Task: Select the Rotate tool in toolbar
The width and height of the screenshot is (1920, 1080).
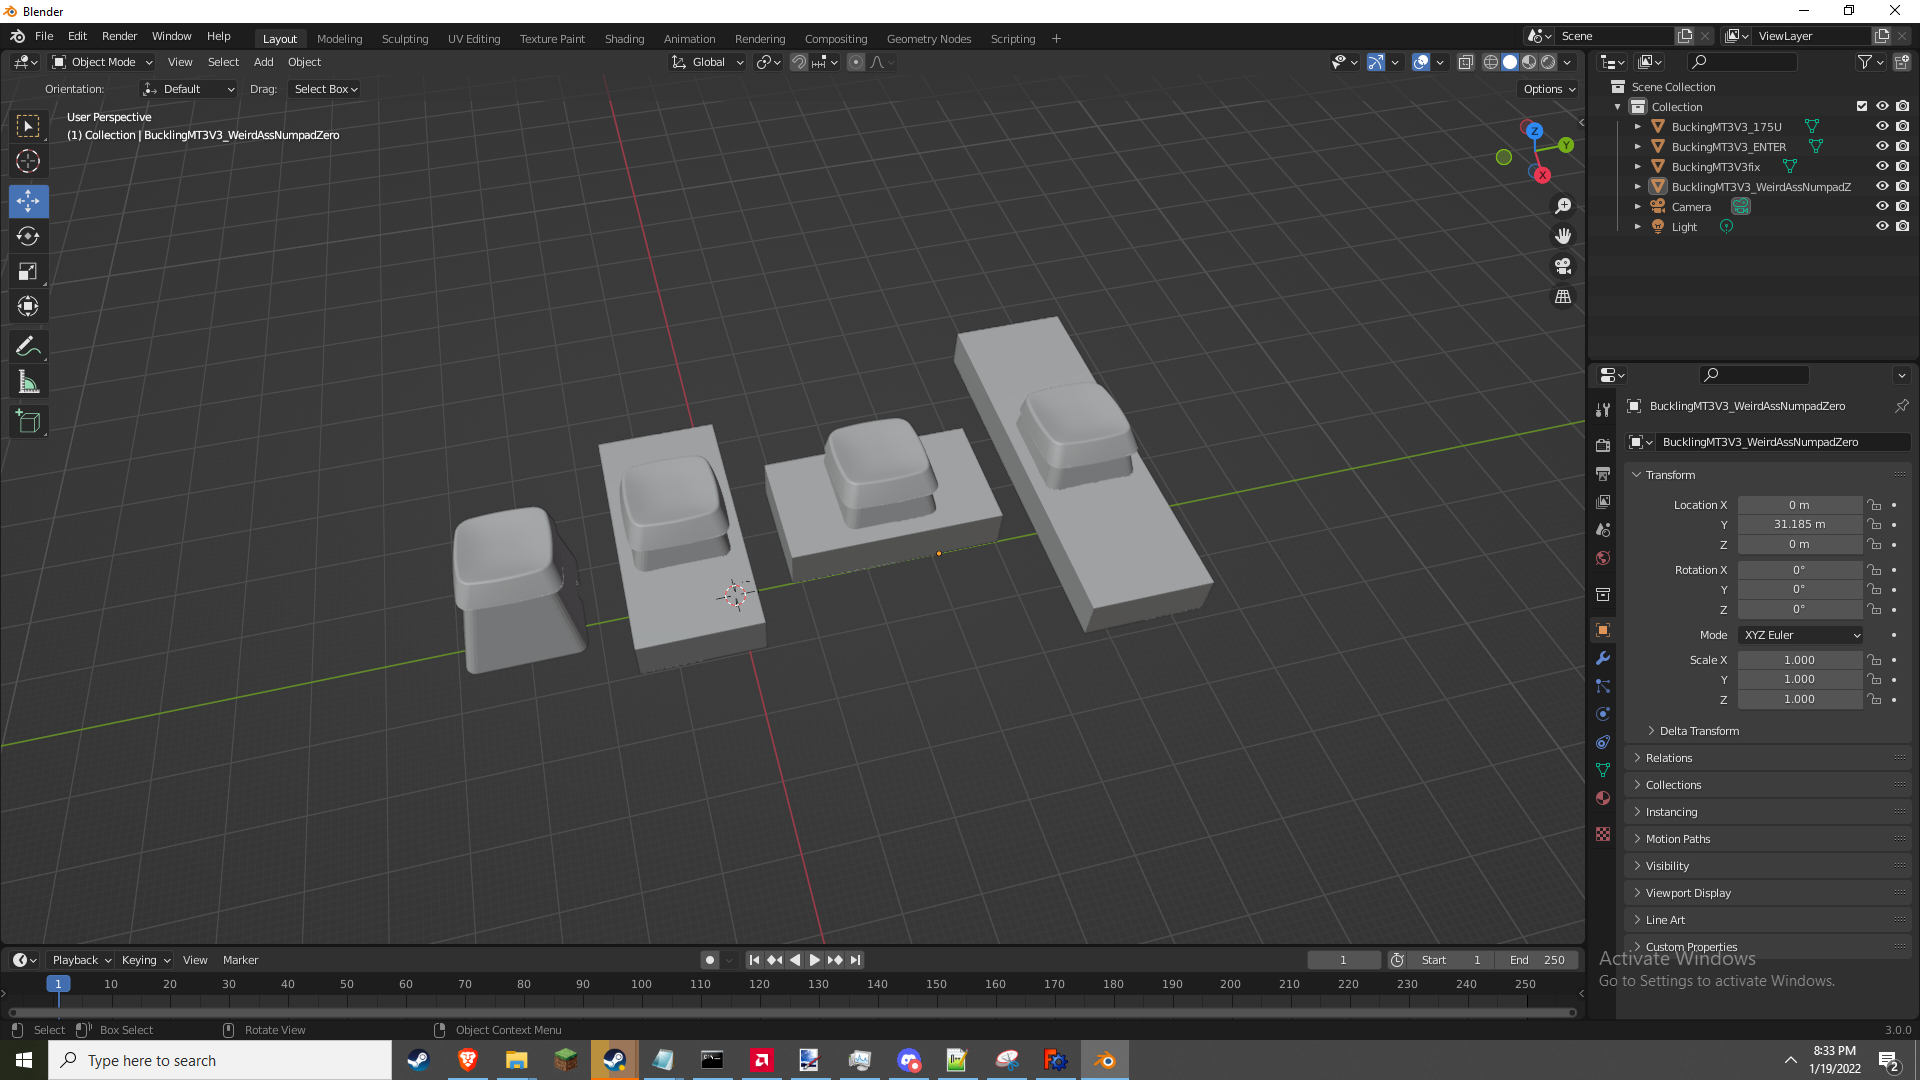Action: click(28, 237)
